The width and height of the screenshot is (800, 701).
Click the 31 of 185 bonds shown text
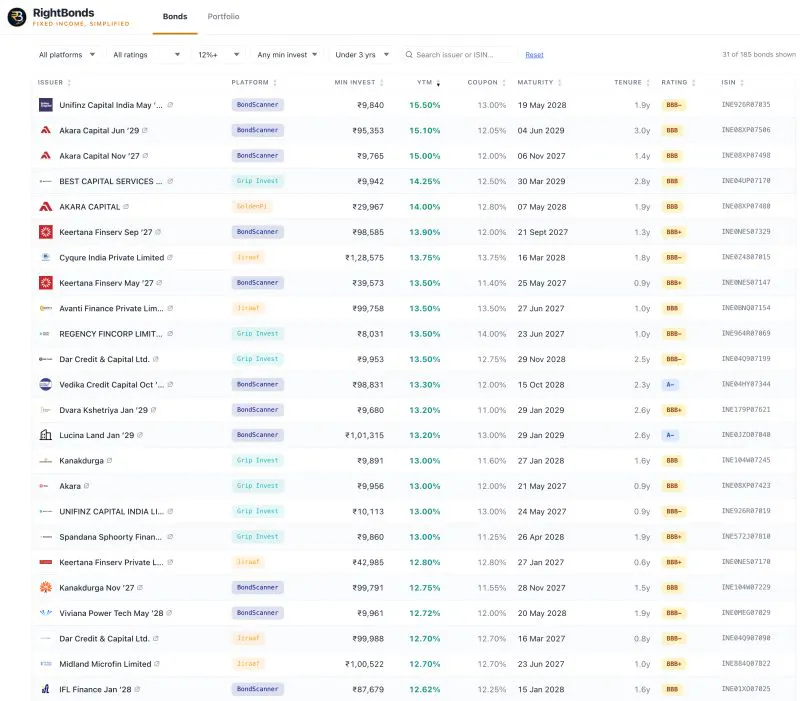pyautogui.click(x=759, y=54)
